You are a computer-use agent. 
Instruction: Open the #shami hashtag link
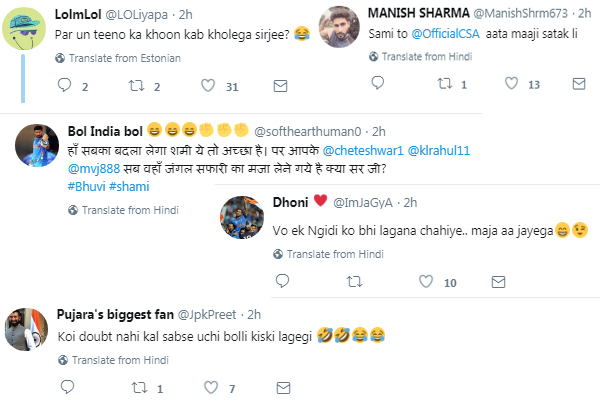point(135,186)
